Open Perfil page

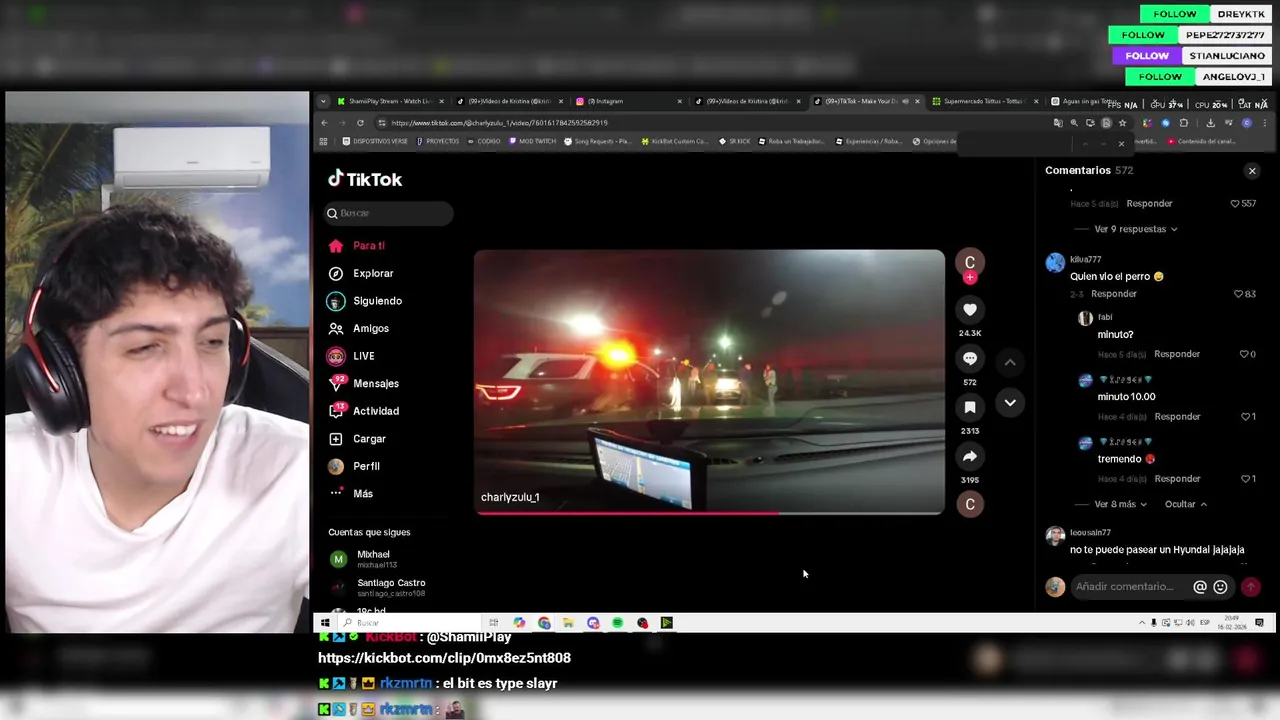[x=354, y=466]
